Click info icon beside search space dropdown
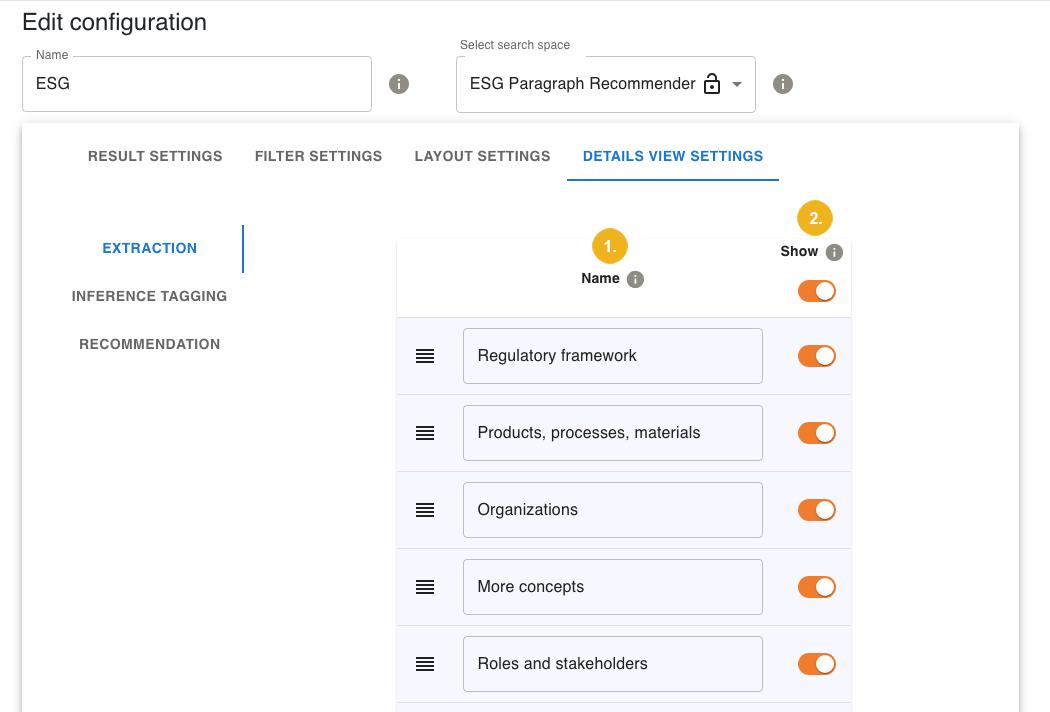This screenshot has height=712, width=1050. pos(783,84)
